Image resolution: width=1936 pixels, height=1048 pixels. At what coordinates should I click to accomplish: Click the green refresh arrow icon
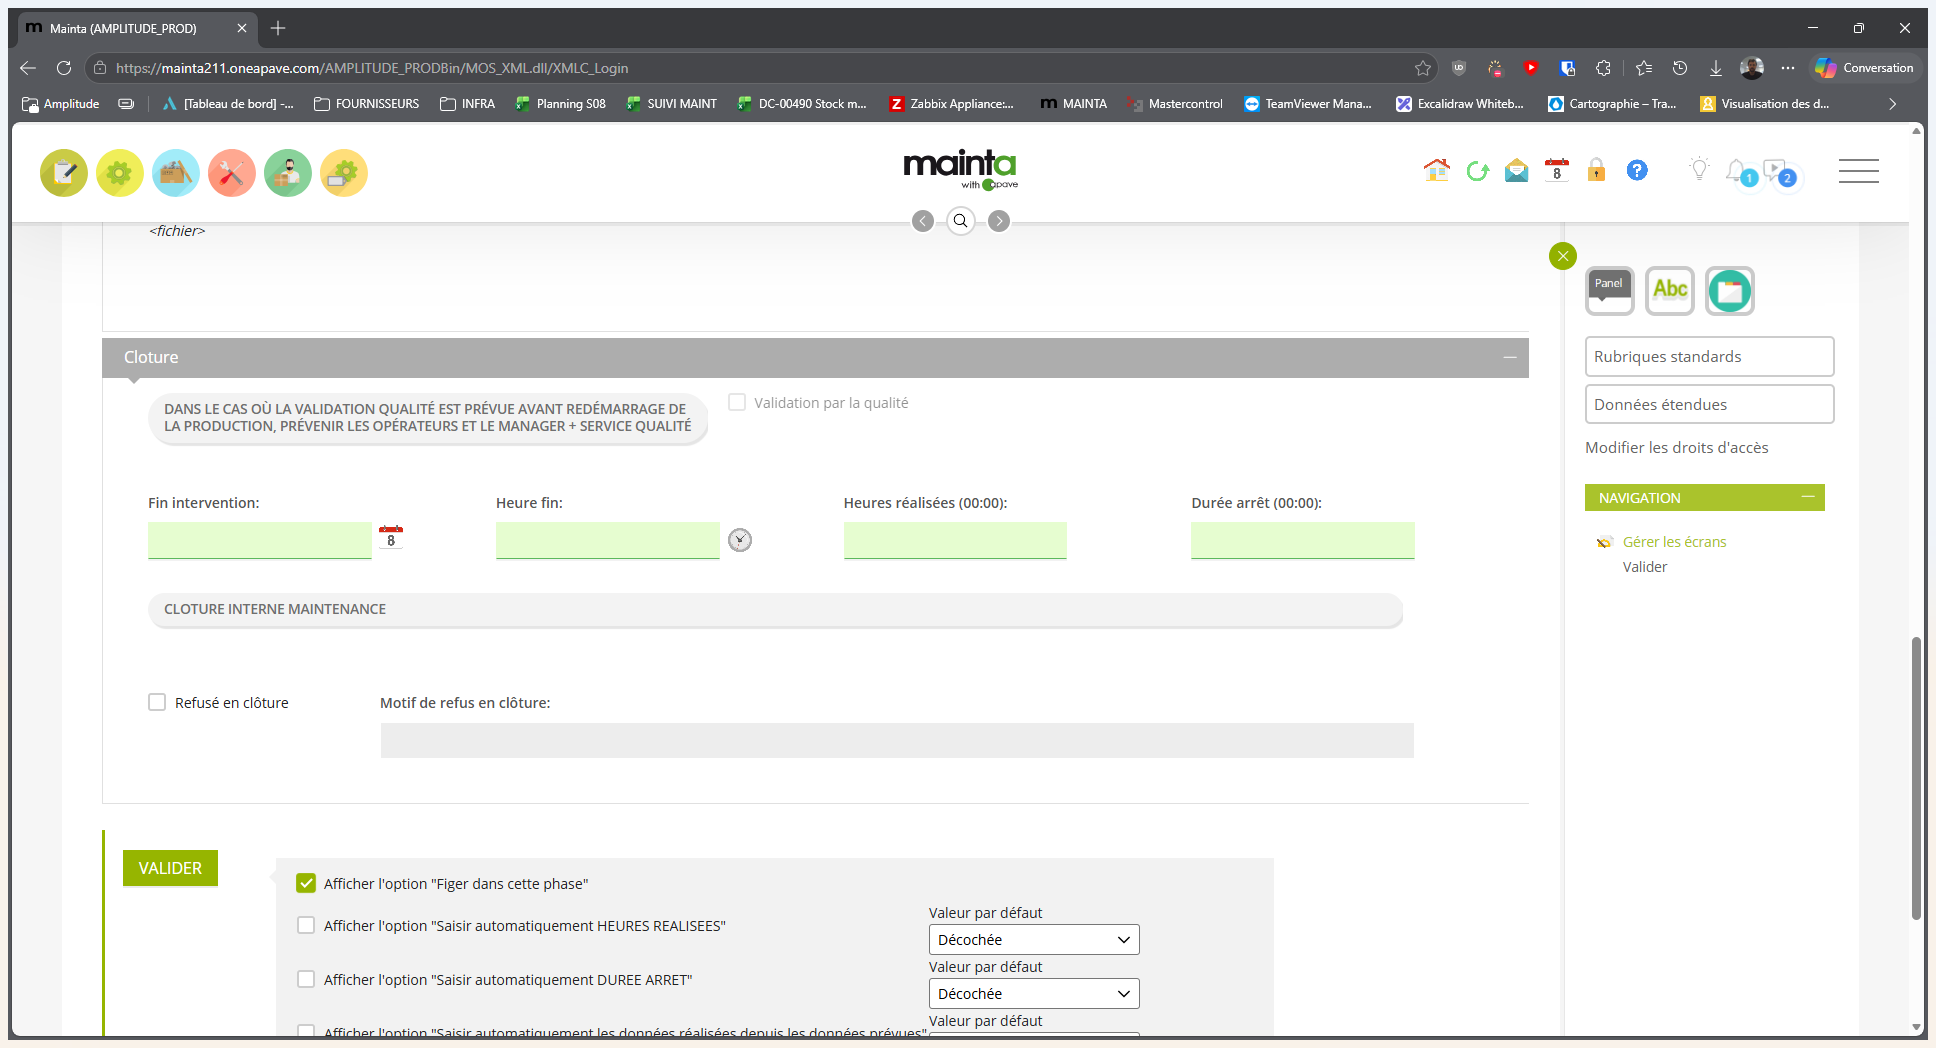click(x=1477, y=171)
